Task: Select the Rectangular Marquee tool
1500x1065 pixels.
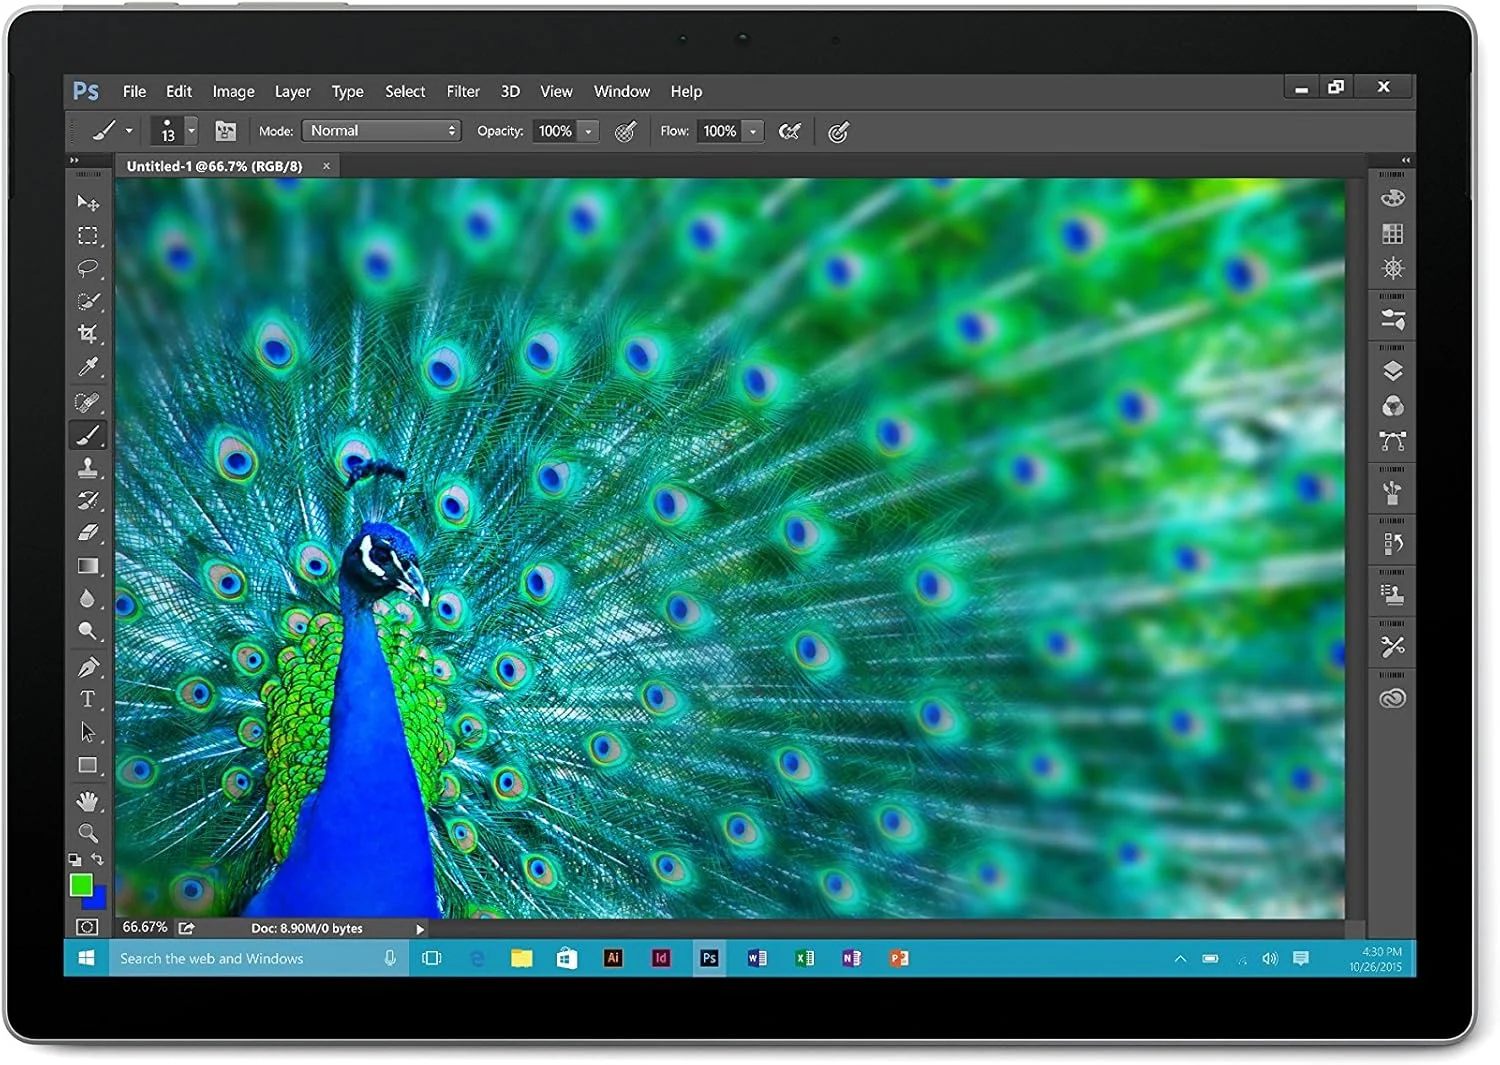Action: [88, 236]
